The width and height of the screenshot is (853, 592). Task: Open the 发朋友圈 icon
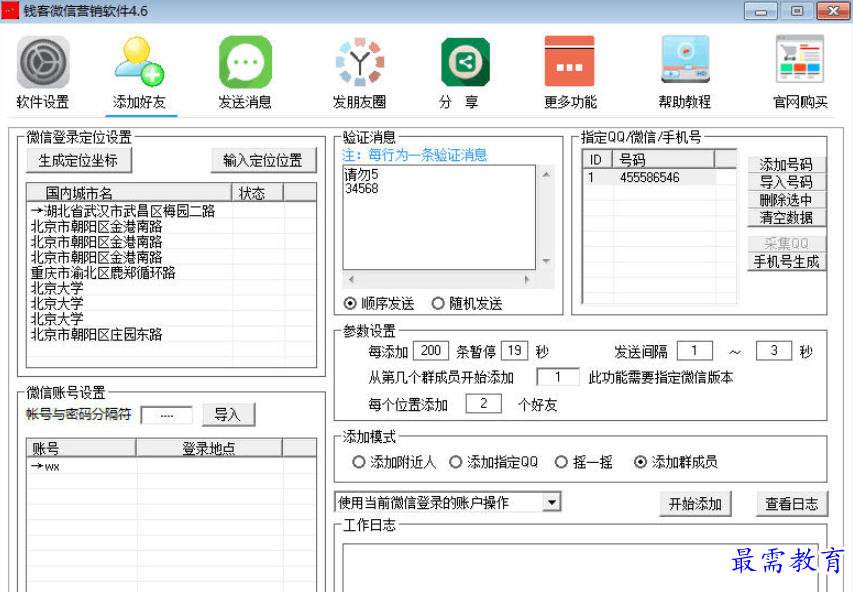360,62
